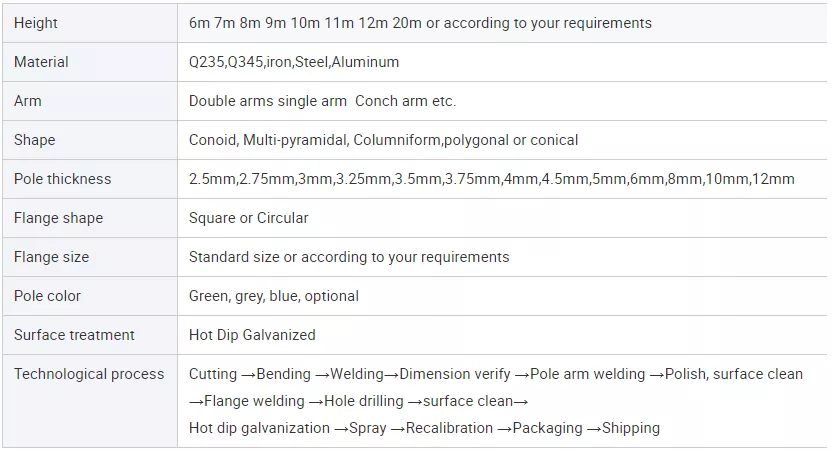
Task: Click the Technological process label
Action: click(89, 374)
